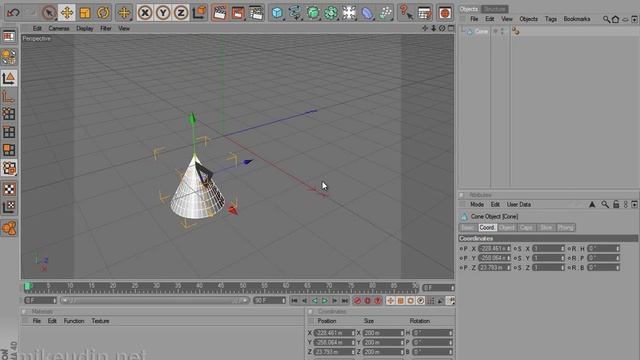Play animation backward

tap(315, 301)
